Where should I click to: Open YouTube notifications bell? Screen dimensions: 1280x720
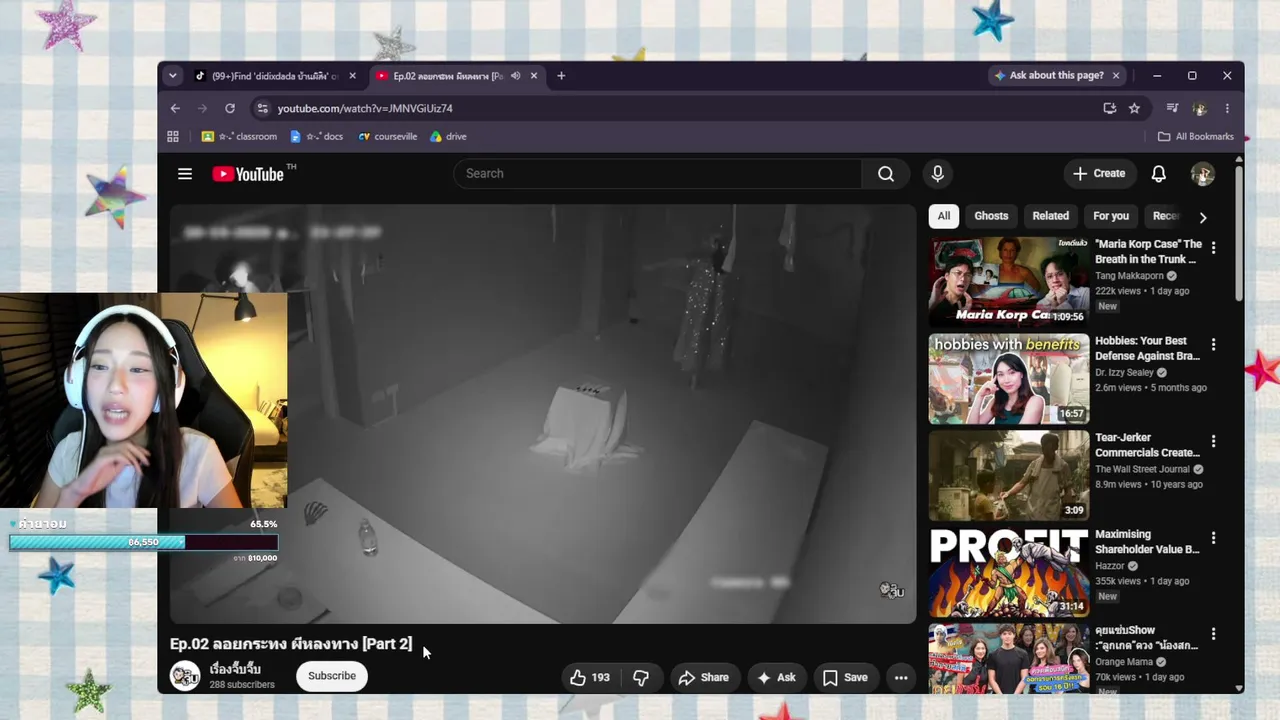tap(1158, 174)
